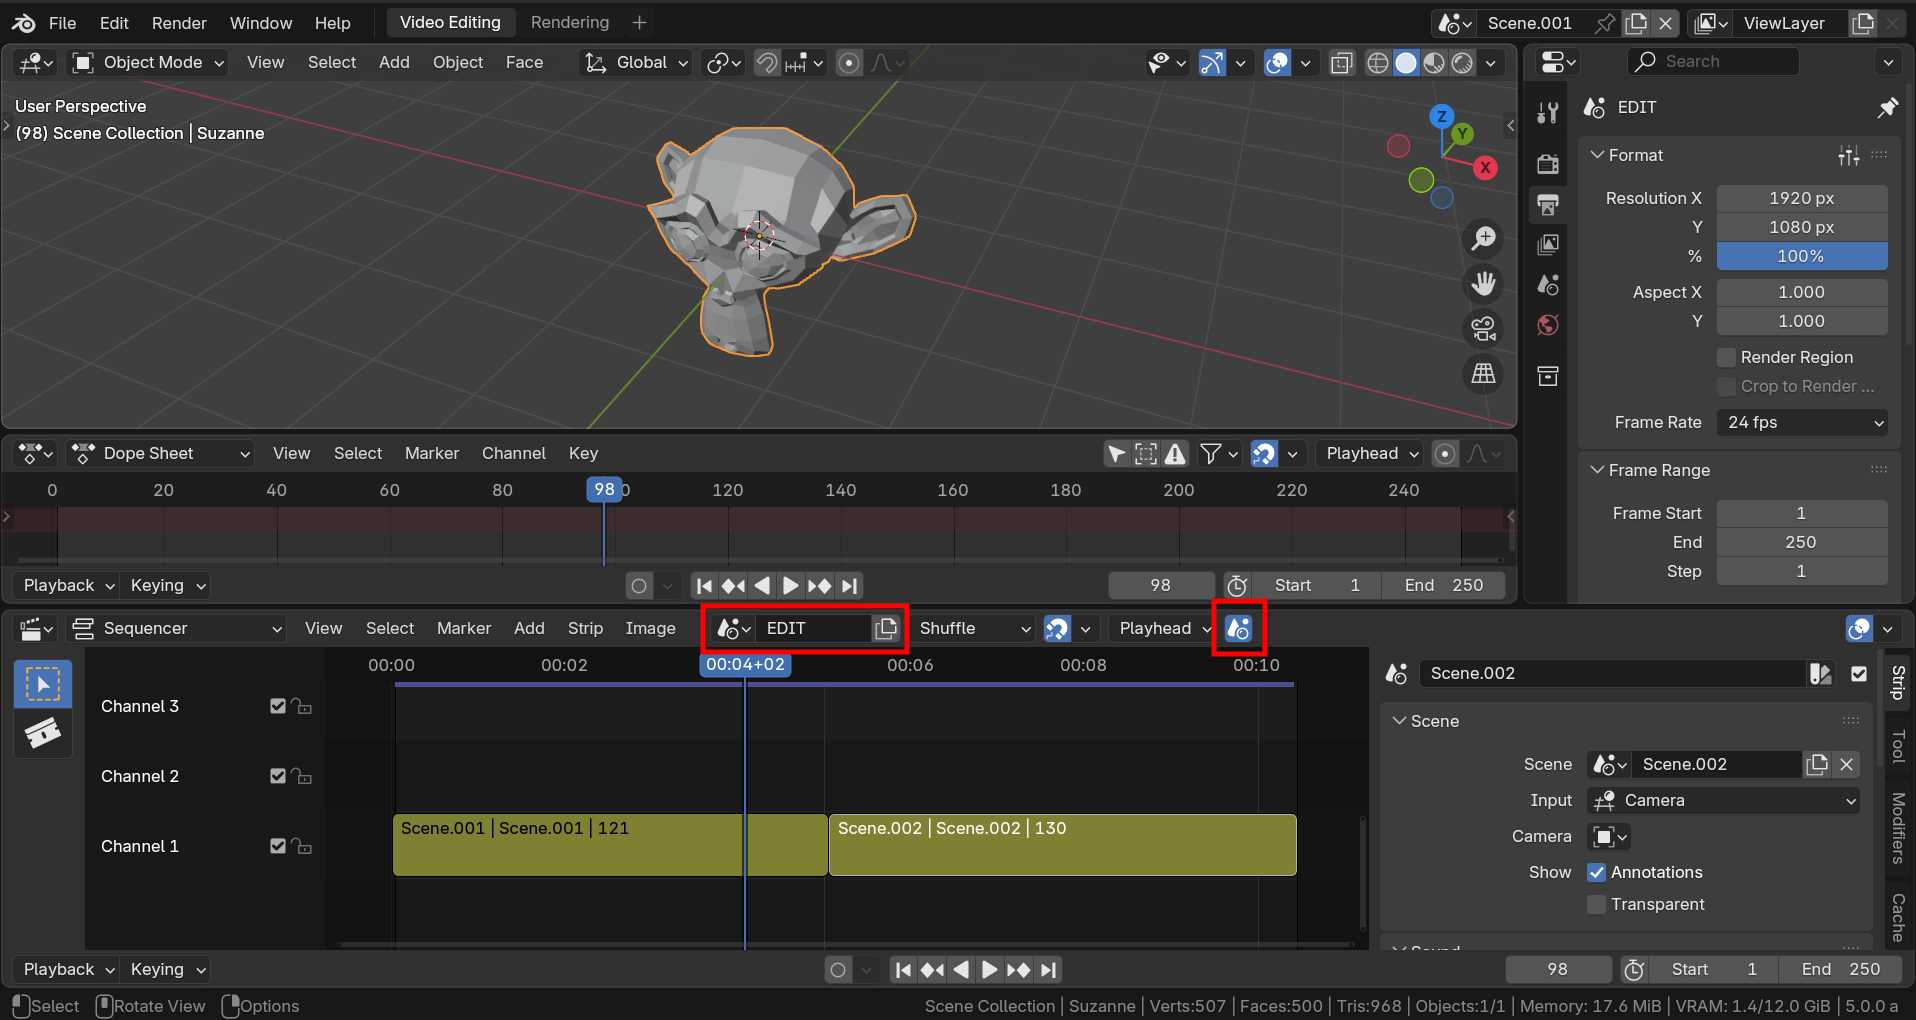Select rendered viewport shading sphere
The image size is (1916, 1020).
coord(1462,63)
